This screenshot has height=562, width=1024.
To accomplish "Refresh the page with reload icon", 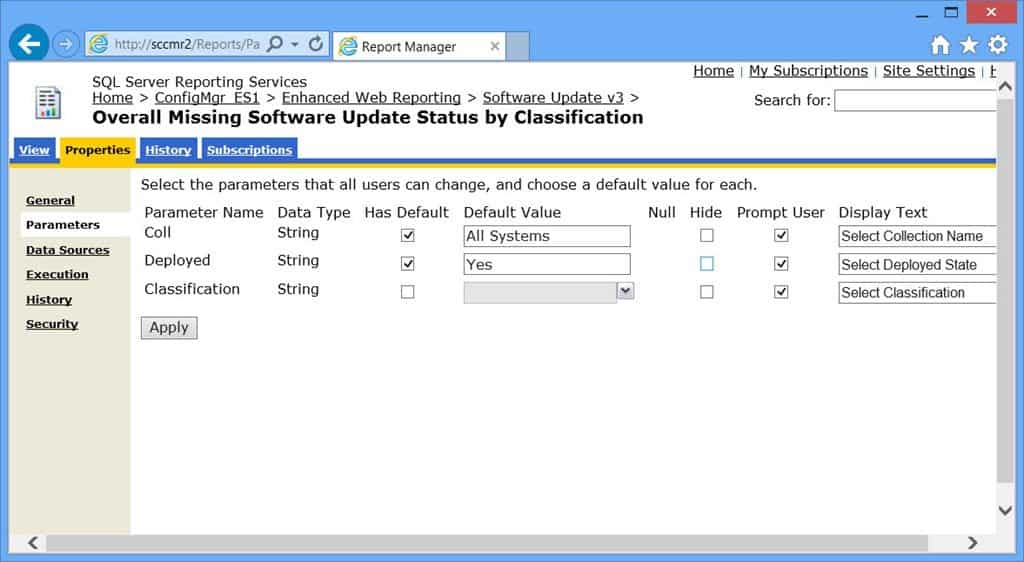I will [x=316, y=44].
